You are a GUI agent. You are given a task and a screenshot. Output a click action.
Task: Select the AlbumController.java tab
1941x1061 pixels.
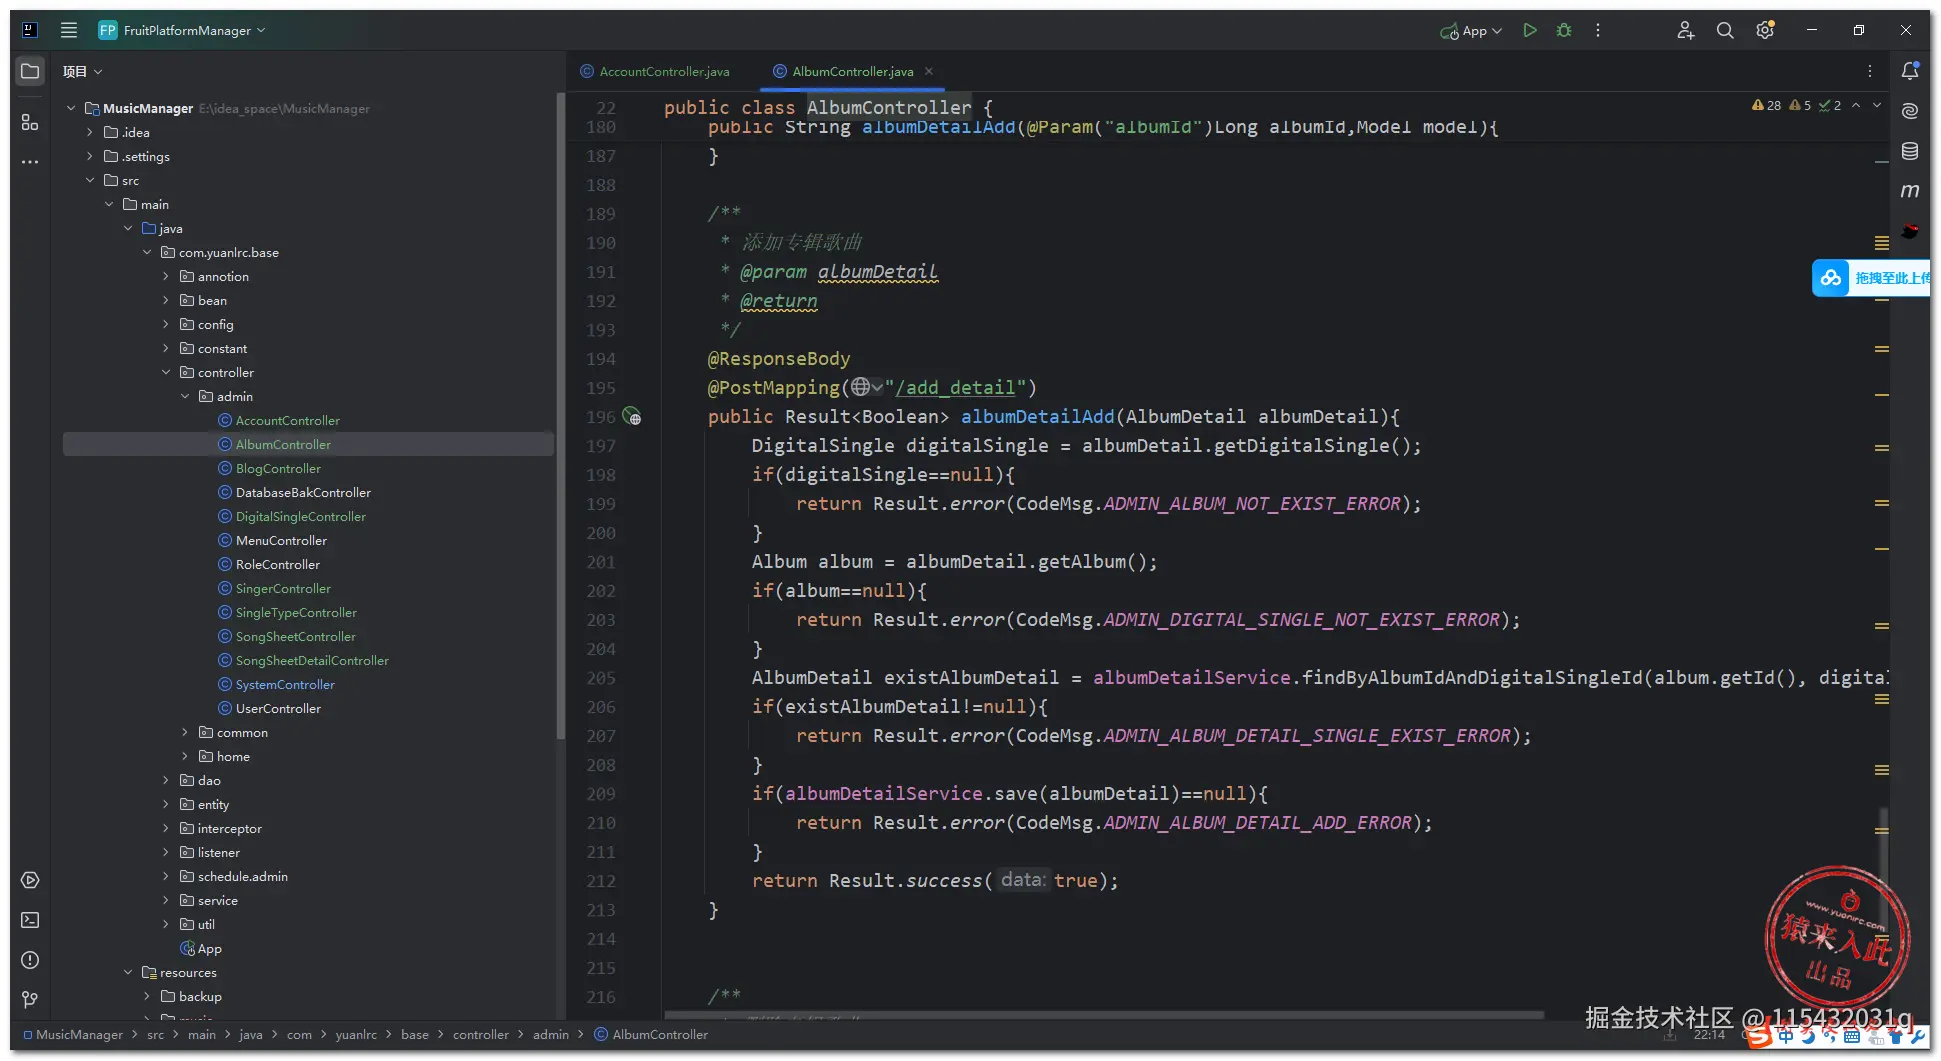843,71
